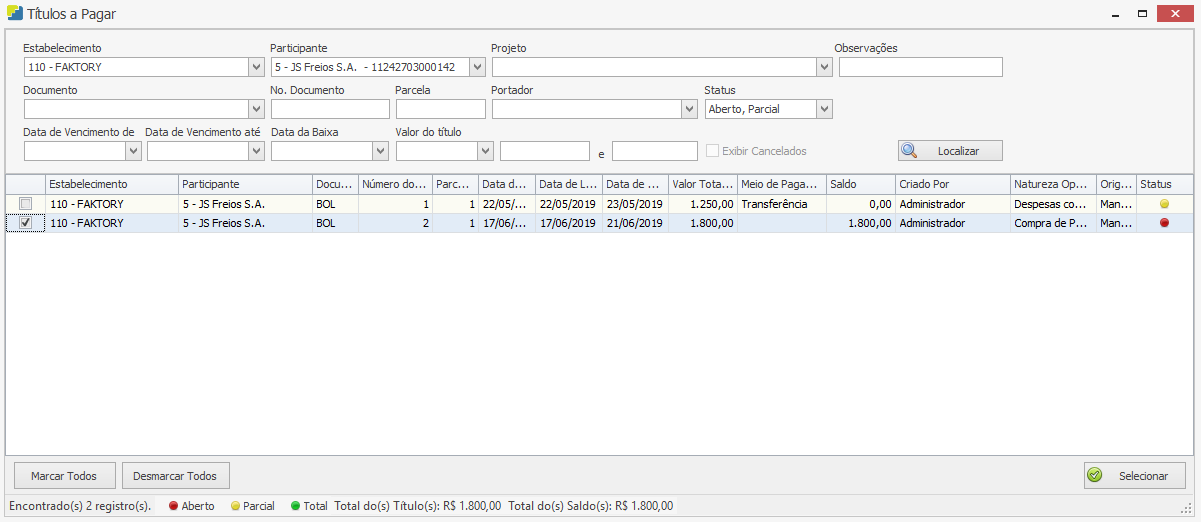Click the green Total legend dot
The image size is (1201, 522).
point(295,506)
